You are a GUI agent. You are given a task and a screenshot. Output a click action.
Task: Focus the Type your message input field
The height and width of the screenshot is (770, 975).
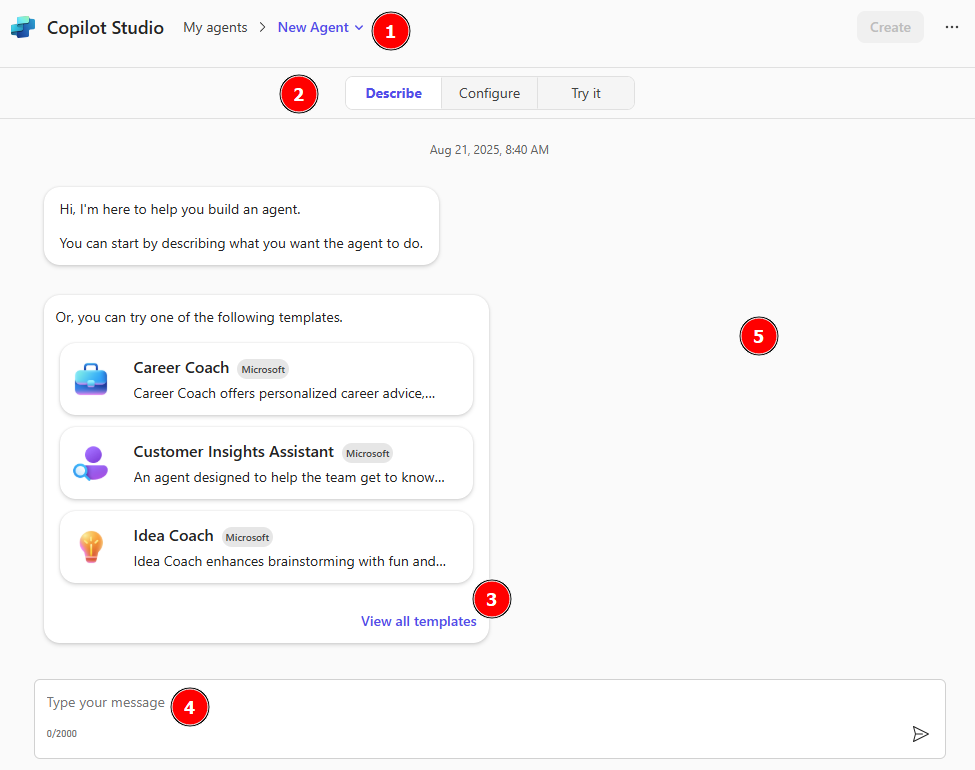click(489, 719)
